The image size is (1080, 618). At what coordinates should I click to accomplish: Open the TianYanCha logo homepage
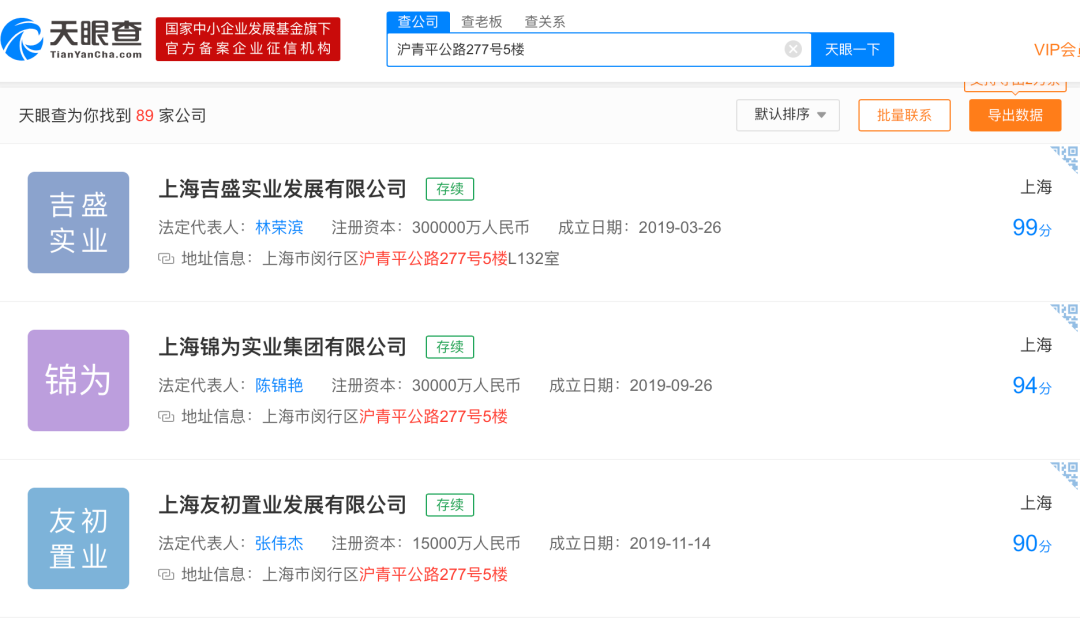point(72,39)
